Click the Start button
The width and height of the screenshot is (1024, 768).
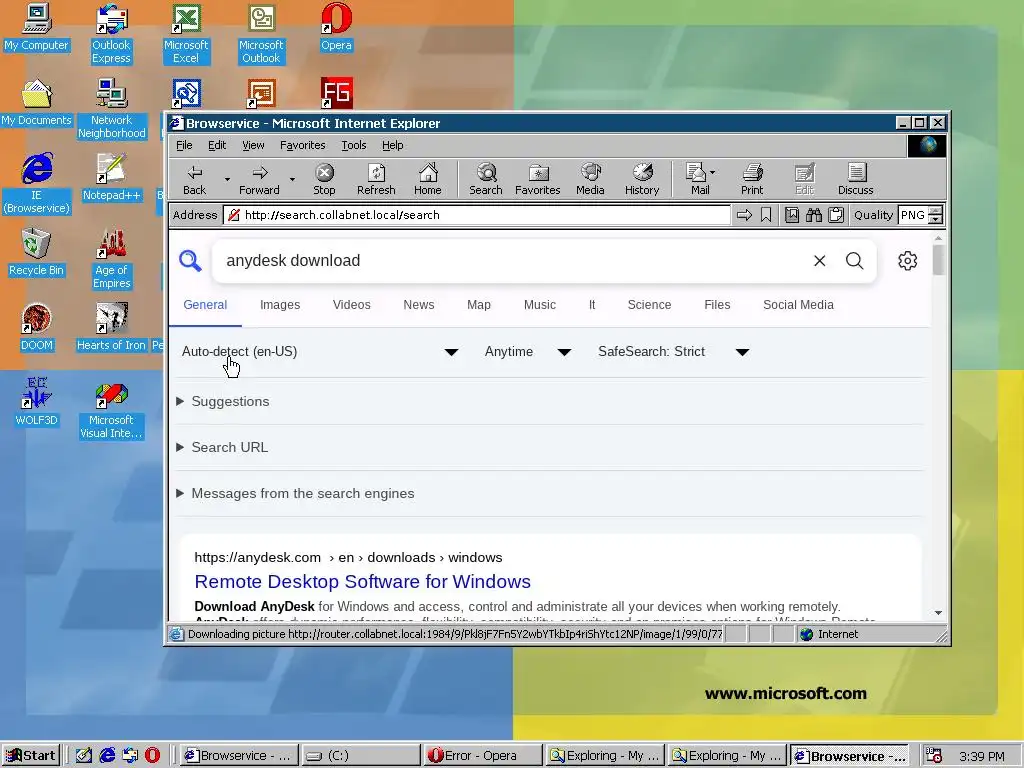pos(31,756)
